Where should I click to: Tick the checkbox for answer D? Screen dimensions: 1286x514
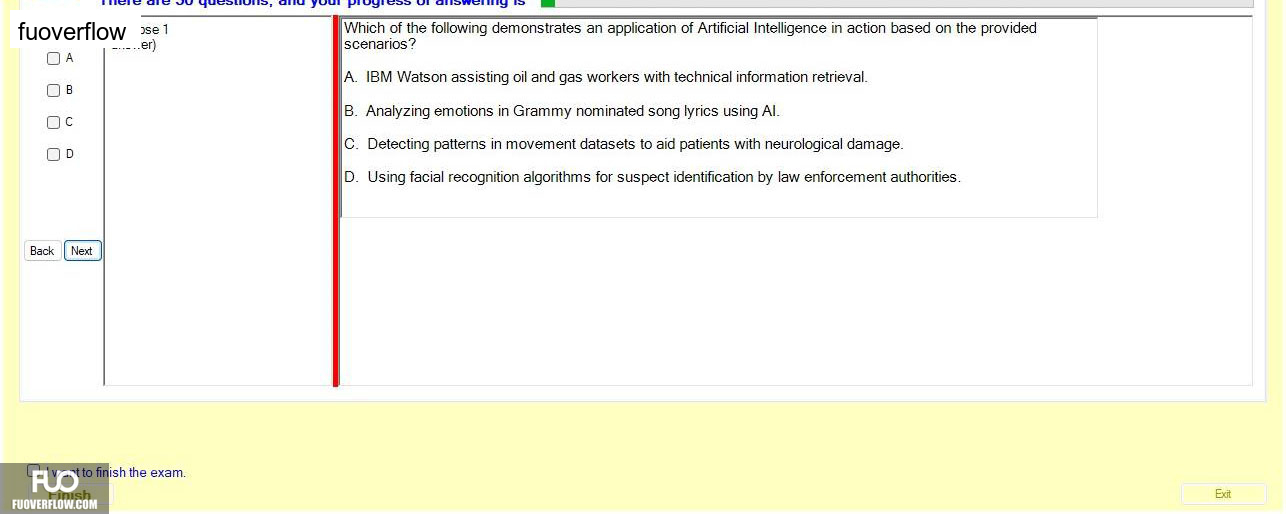(54, 154)
